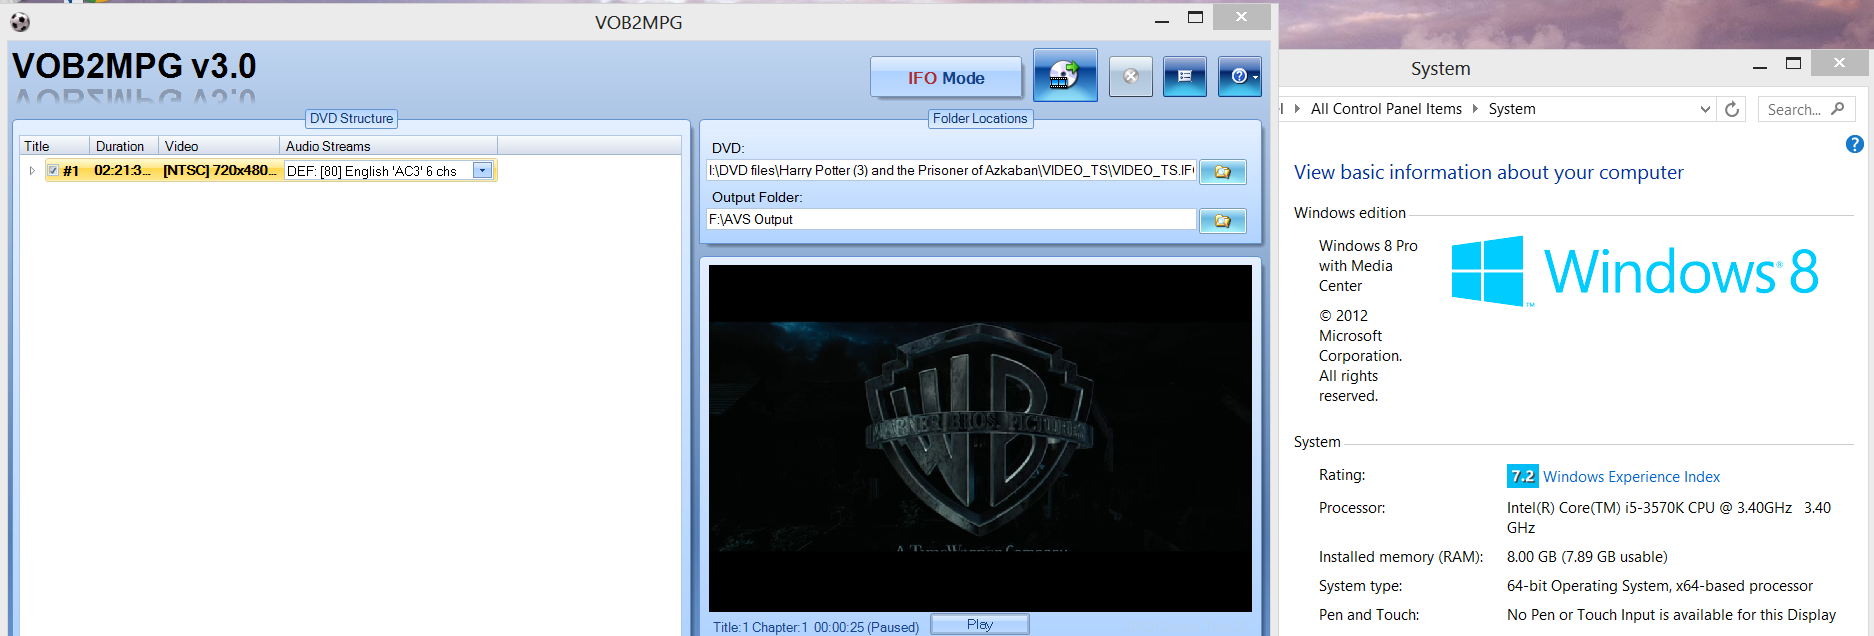Select the 02:21:3... duration cell
Screen dimensions: 1874x636
(x=123, y=171)
